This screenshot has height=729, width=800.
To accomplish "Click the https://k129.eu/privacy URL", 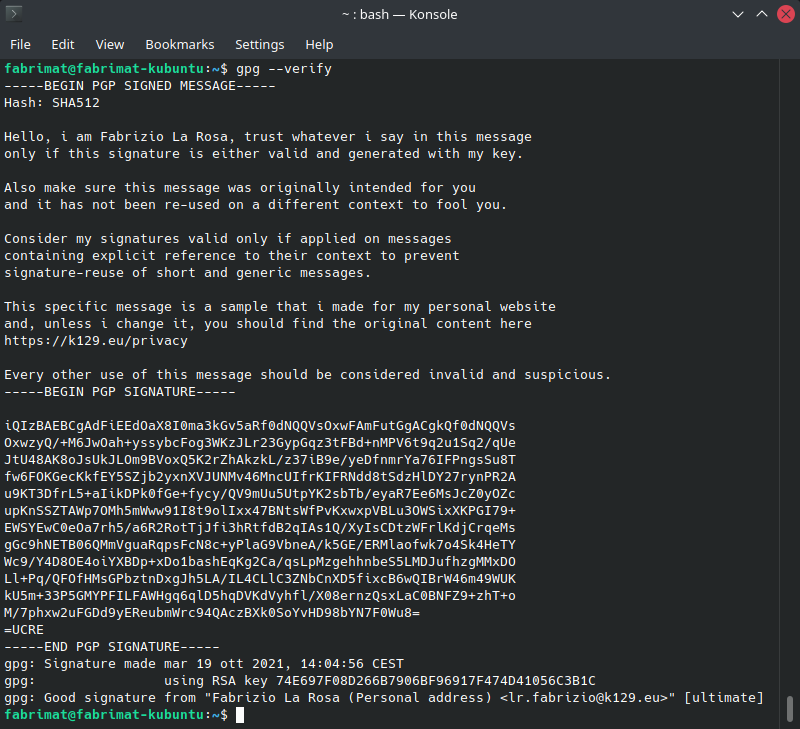I will coord(96,341).
